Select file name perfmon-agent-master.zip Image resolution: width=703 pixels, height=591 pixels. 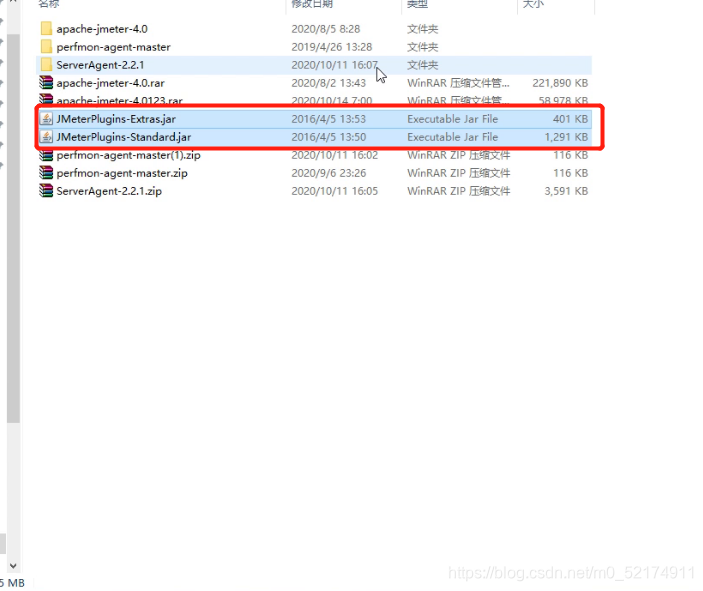coord(122,173)
